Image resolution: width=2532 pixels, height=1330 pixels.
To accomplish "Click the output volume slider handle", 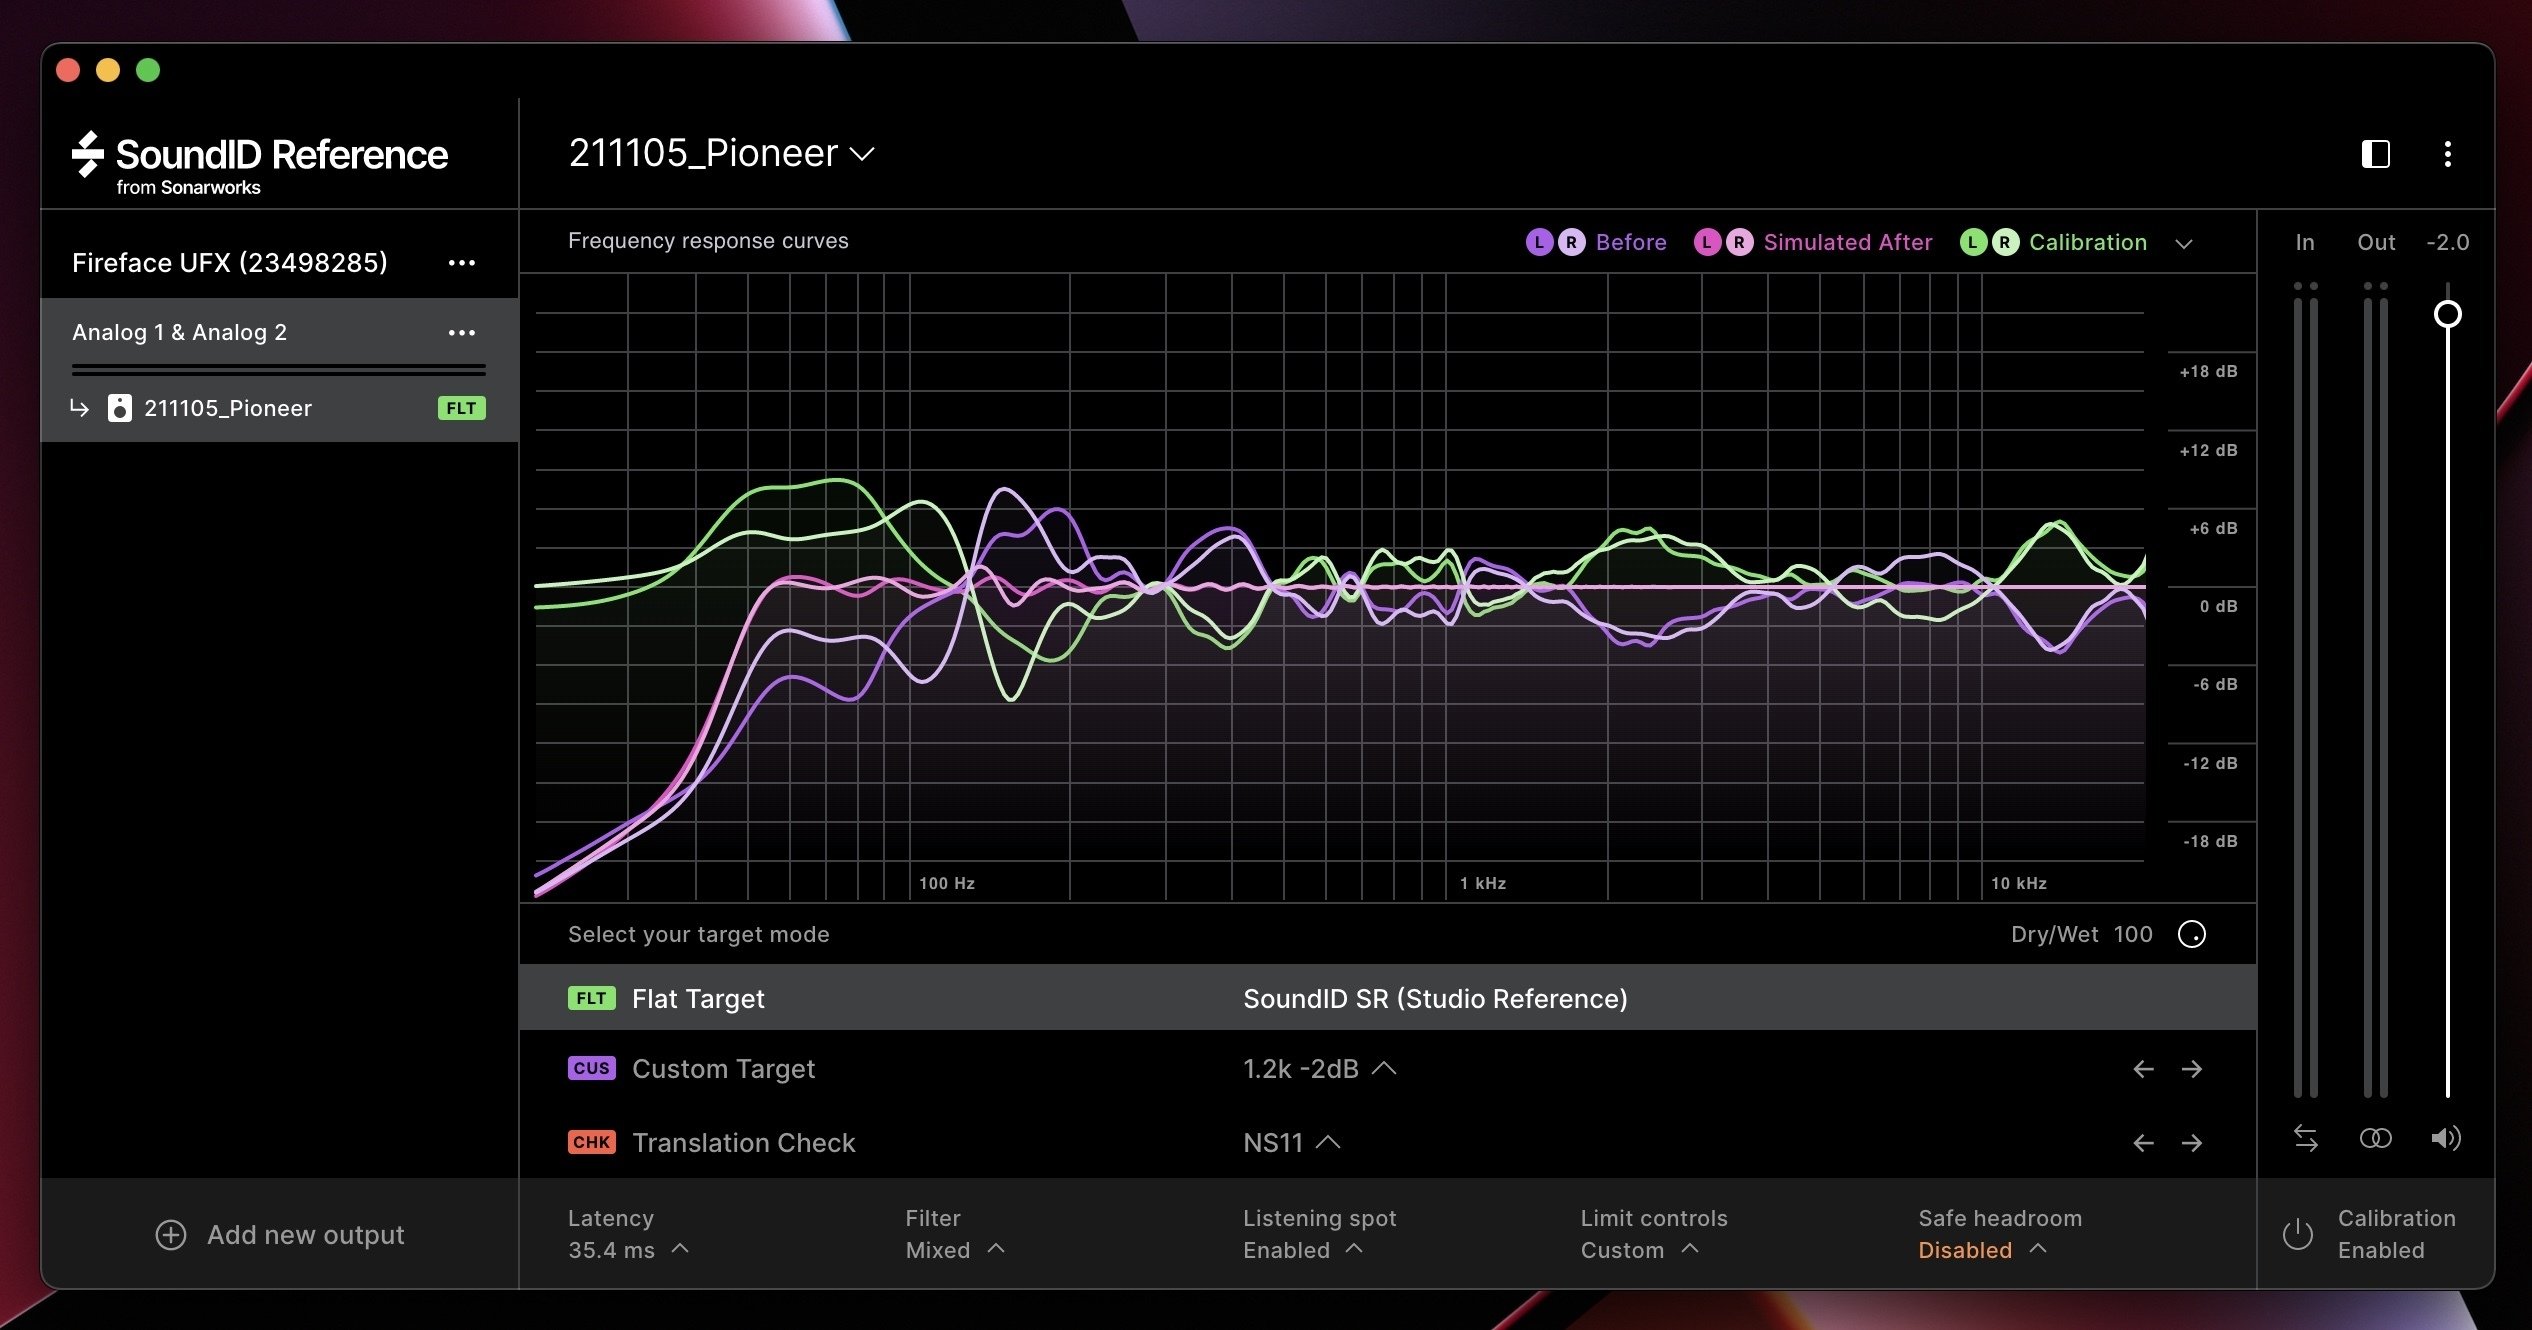I will point(2447,314).
